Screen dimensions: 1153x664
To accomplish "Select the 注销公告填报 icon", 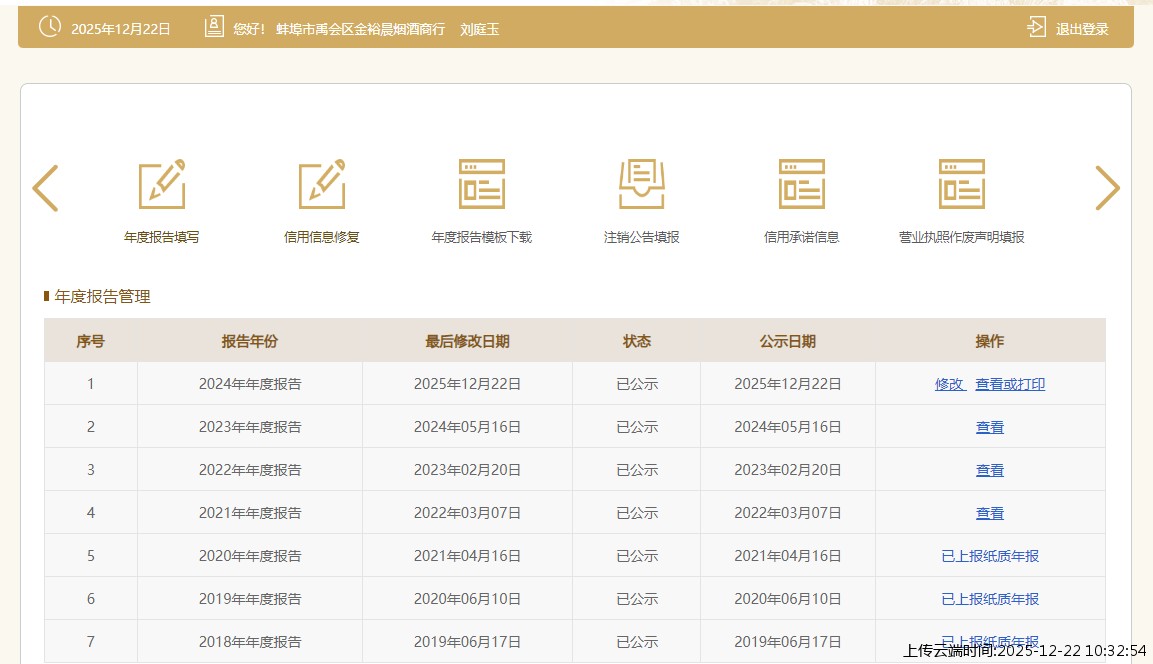I will click(641, 185).
